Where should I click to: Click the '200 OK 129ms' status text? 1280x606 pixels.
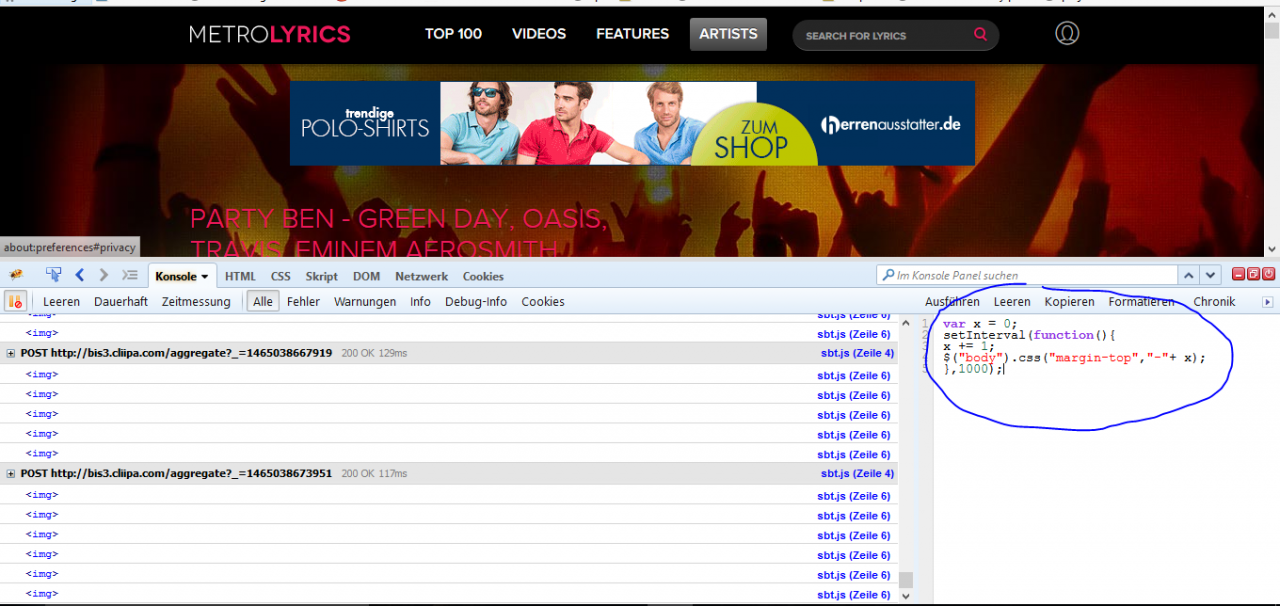(x=374, y=353)
